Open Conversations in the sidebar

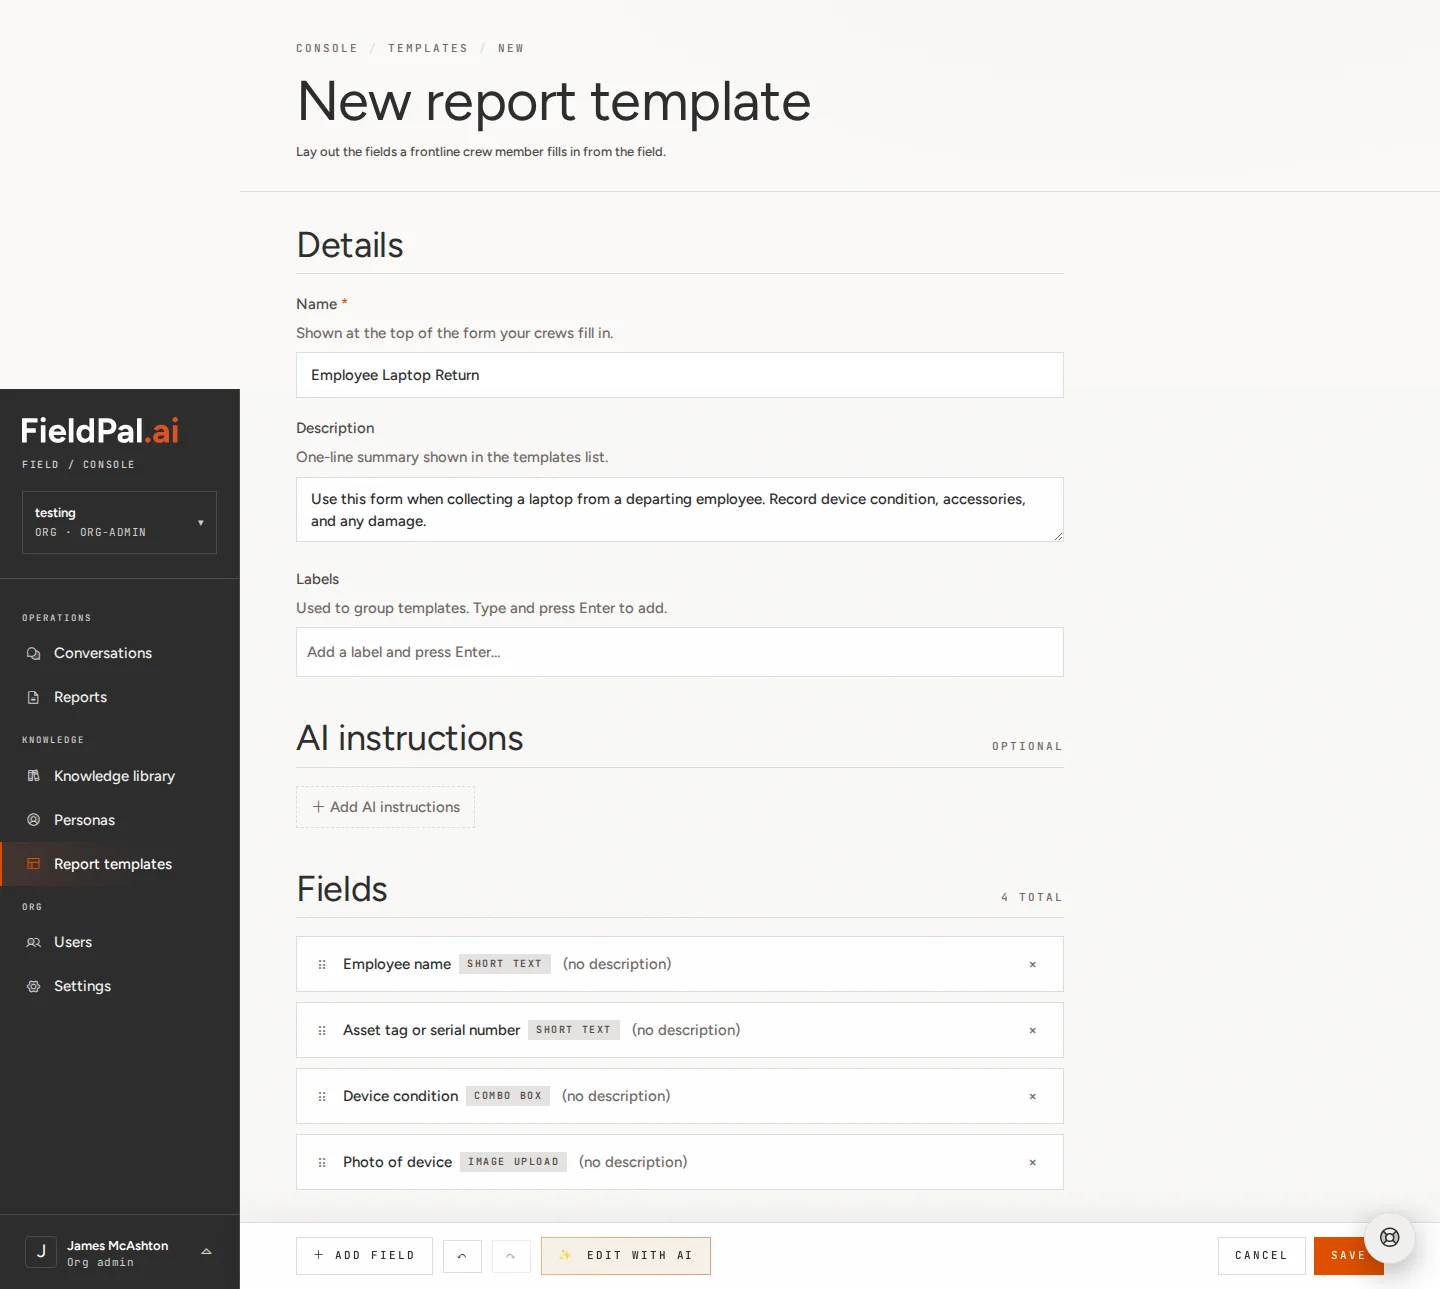[x=120, y=653]
